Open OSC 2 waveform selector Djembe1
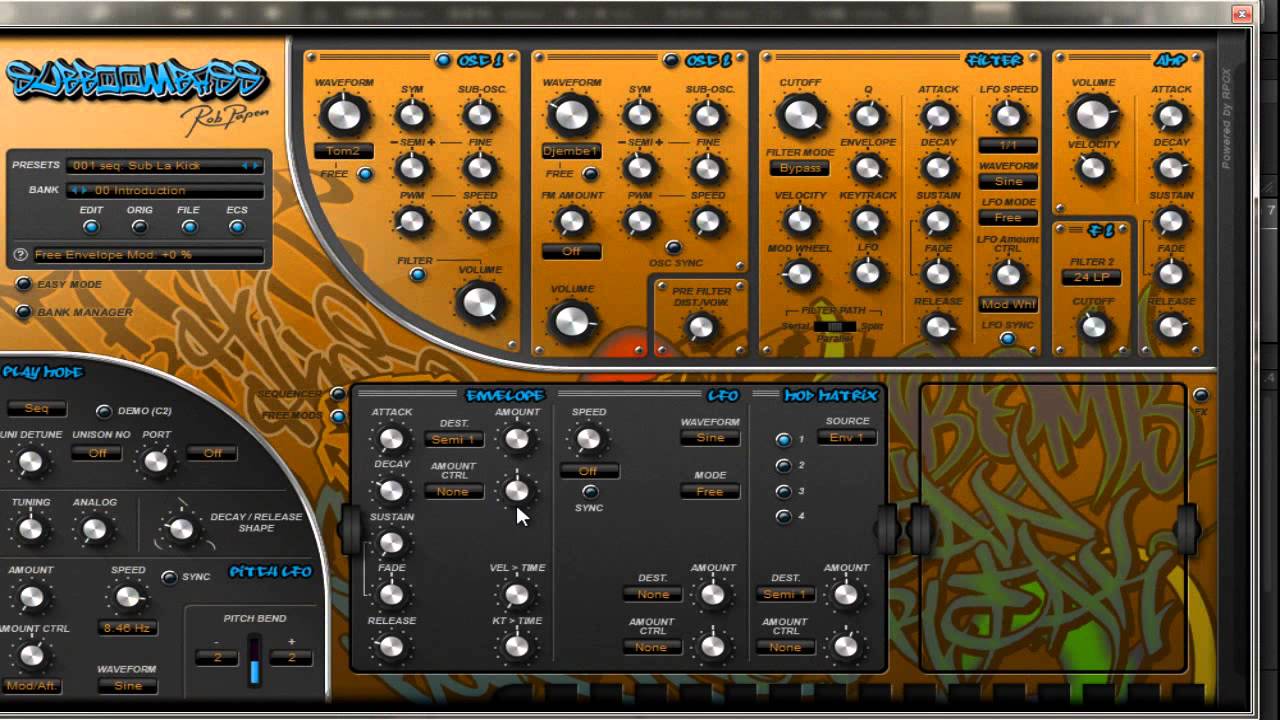Screen dimensions: 1280x720 click(571, 151)
